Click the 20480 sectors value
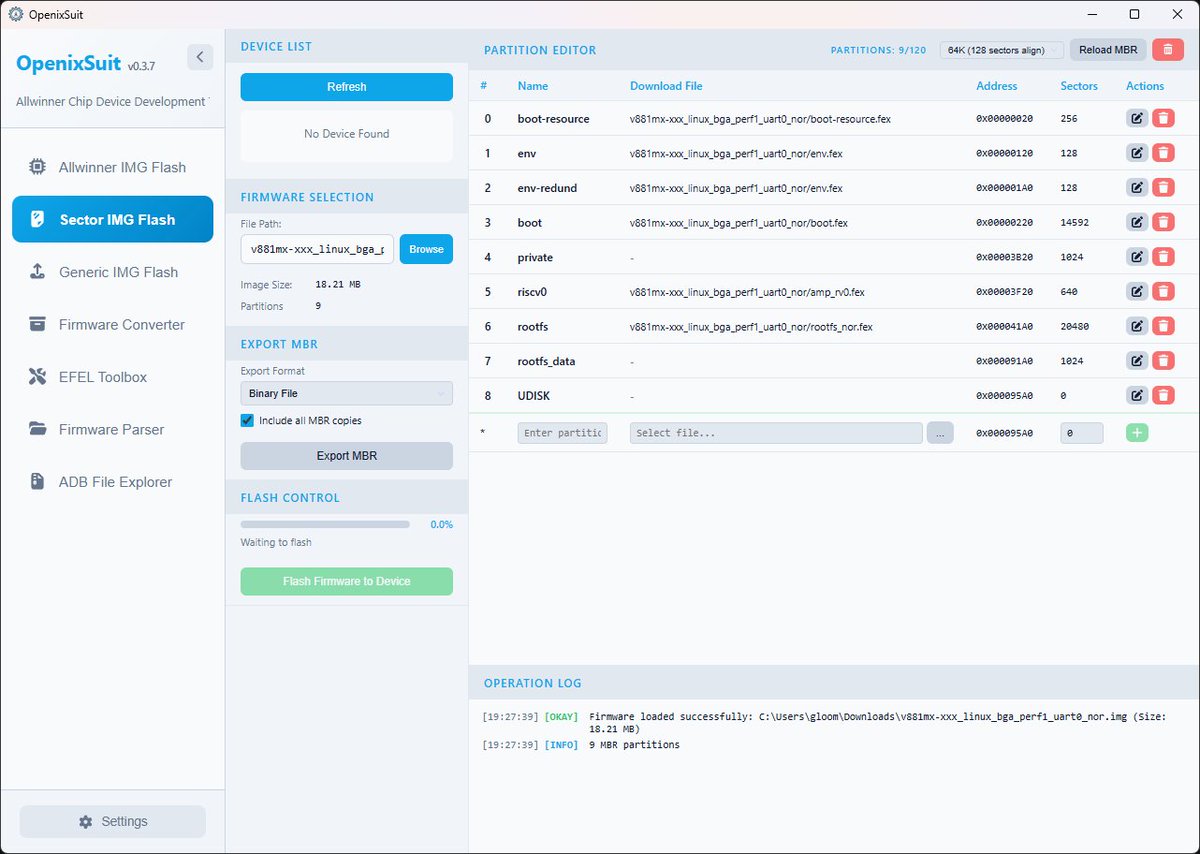The height and width of the screenshot is (854, 1200). (1076, 327)
